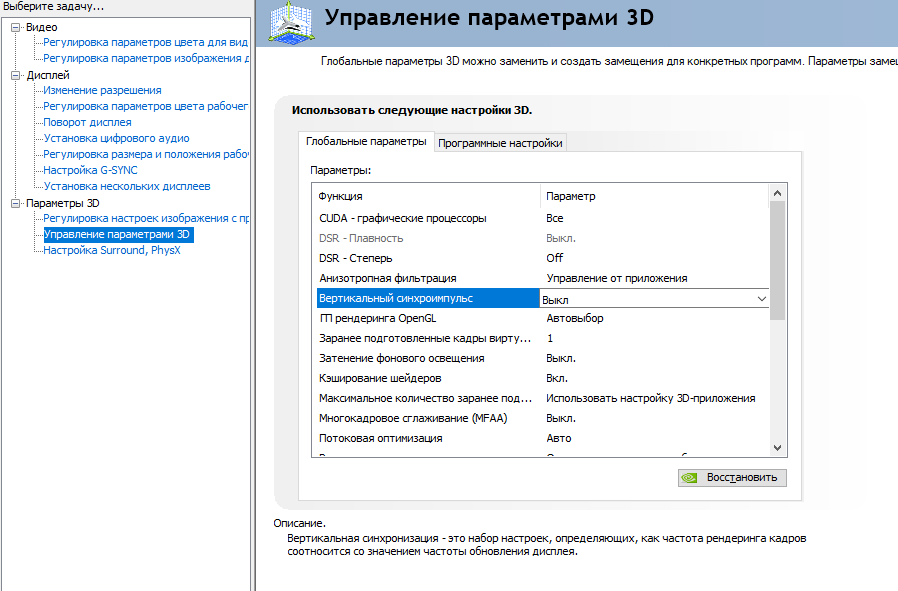Select Кэширование шейдеров row
This screenshot has height=591, width=898.
pos(542,379)
